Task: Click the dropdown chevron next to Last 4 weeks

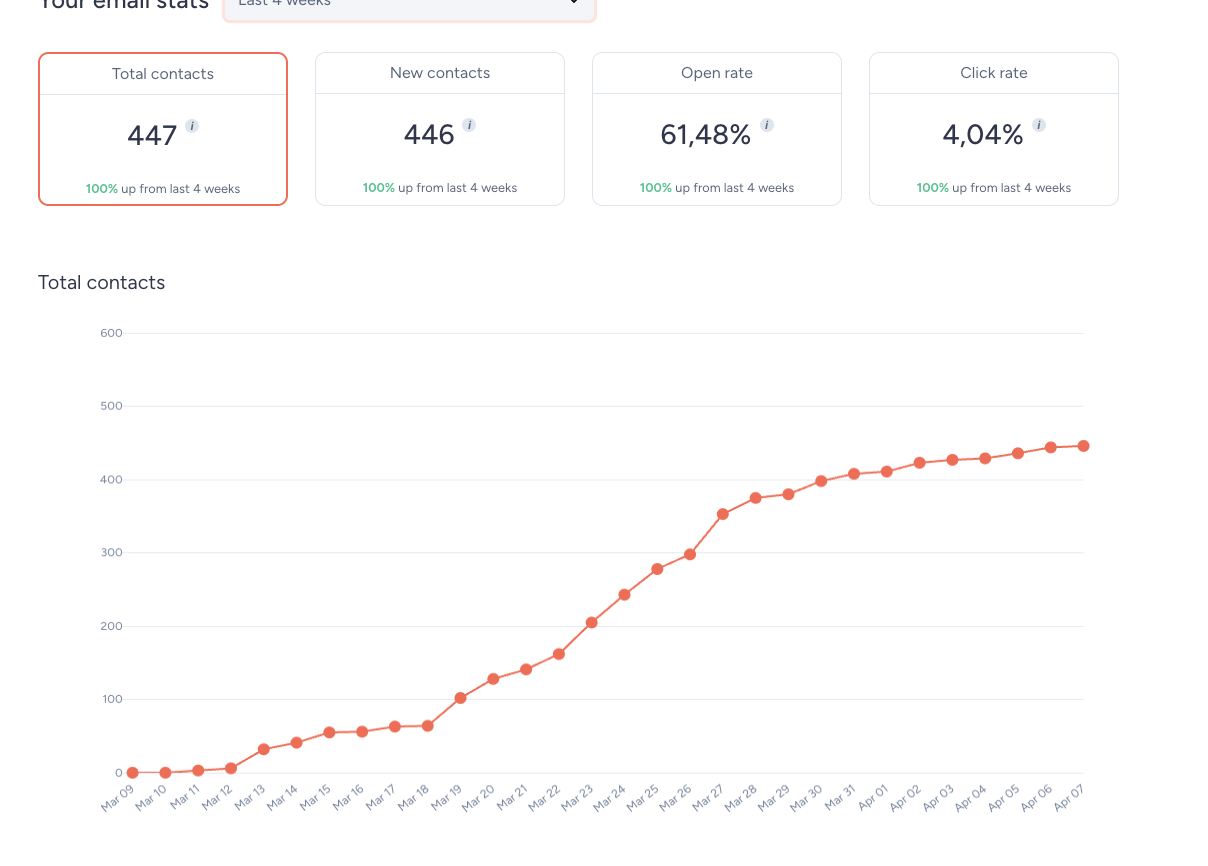Action: tap(573, 4)
